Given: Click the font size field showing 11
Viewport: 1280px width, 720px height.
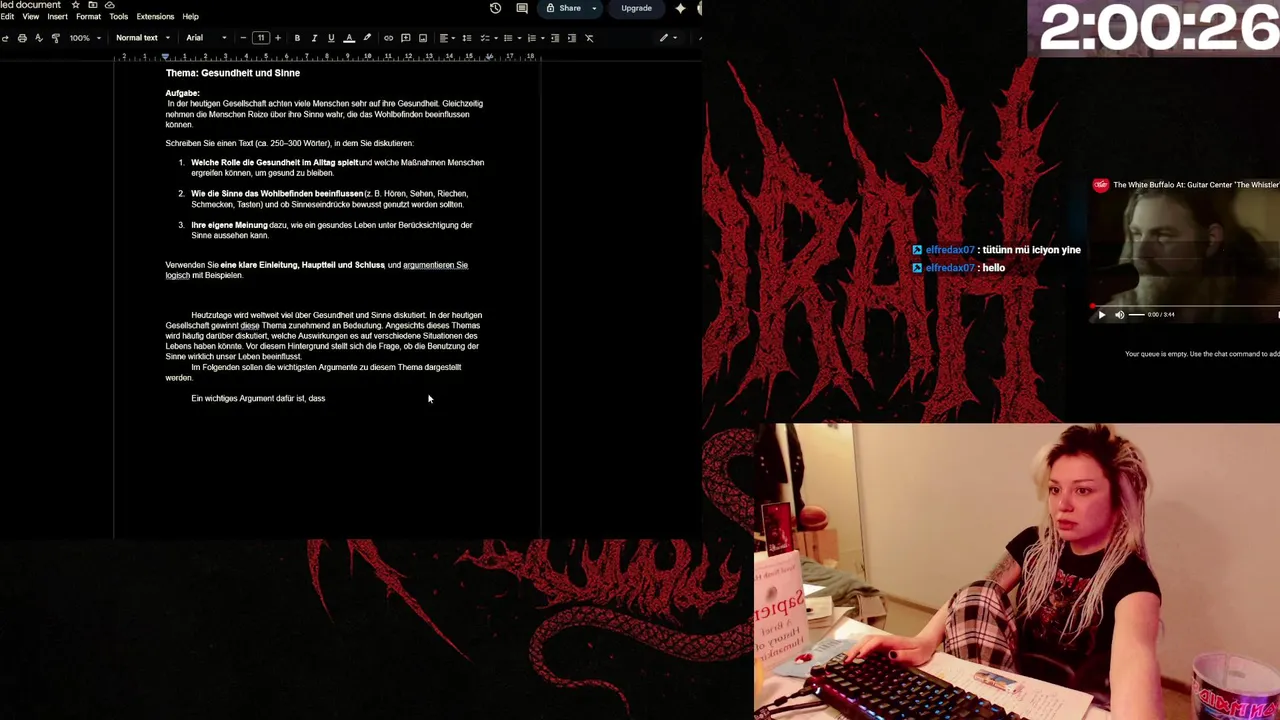Looking at the screenshot, I should pyautogui.click(x=261, y=38).
